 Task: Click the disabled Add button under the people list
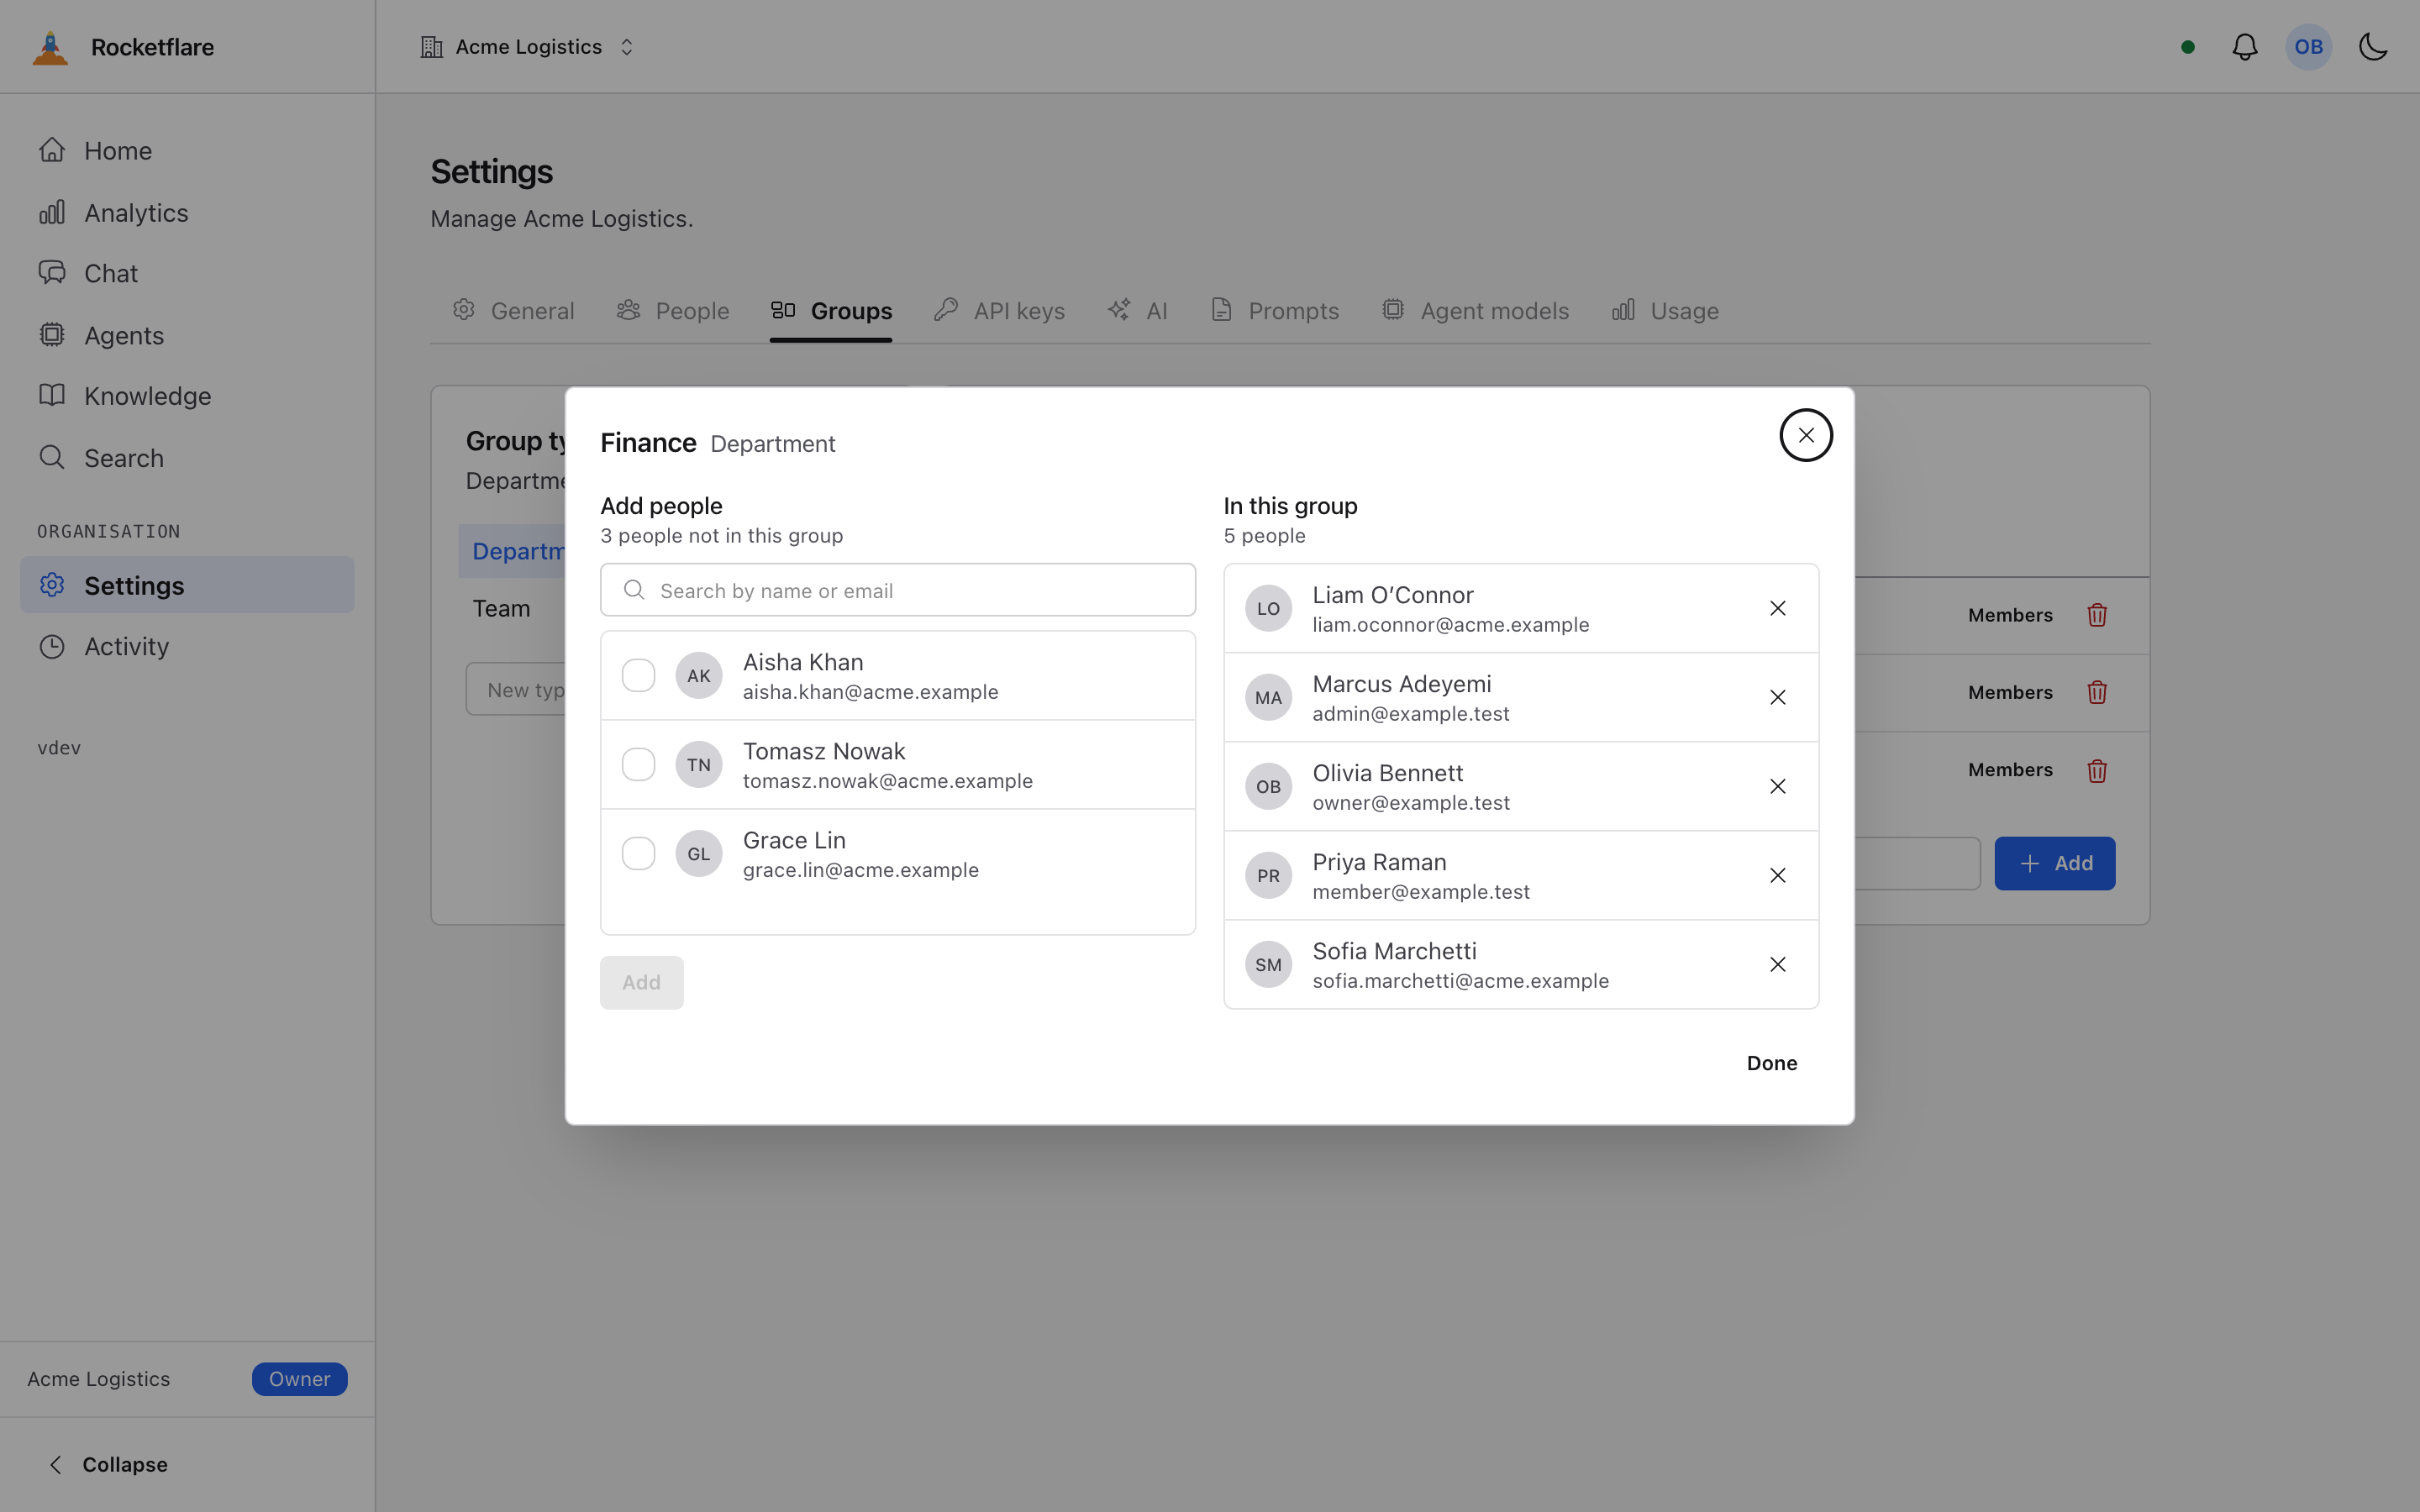point(642,982)
